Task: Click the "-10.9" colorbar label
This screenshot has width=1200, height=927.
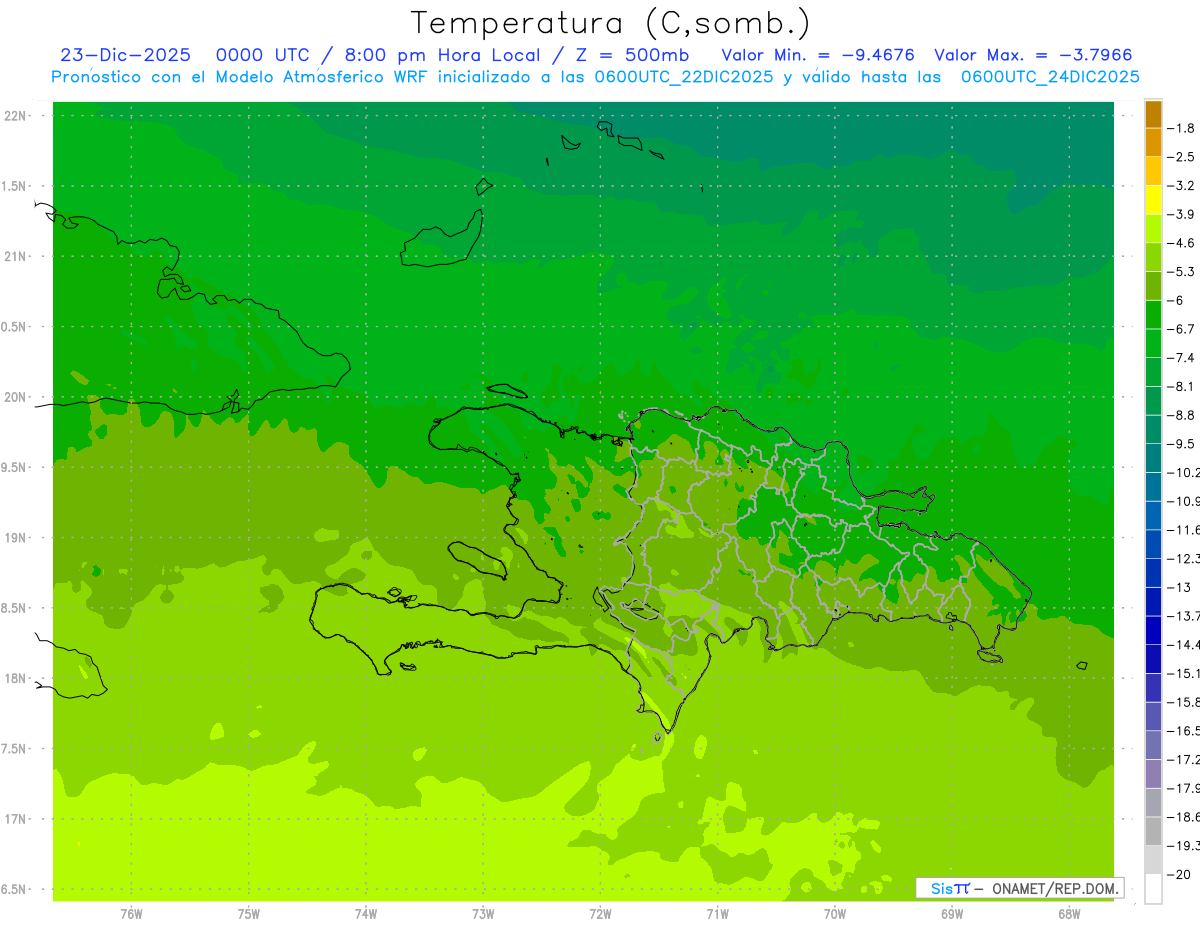Action: 1183,501
